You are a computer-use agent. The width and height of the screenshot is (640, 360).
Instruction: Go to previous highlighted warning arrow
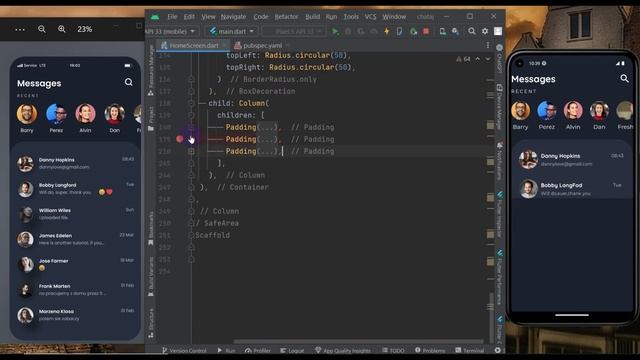(x=478, y=59)
